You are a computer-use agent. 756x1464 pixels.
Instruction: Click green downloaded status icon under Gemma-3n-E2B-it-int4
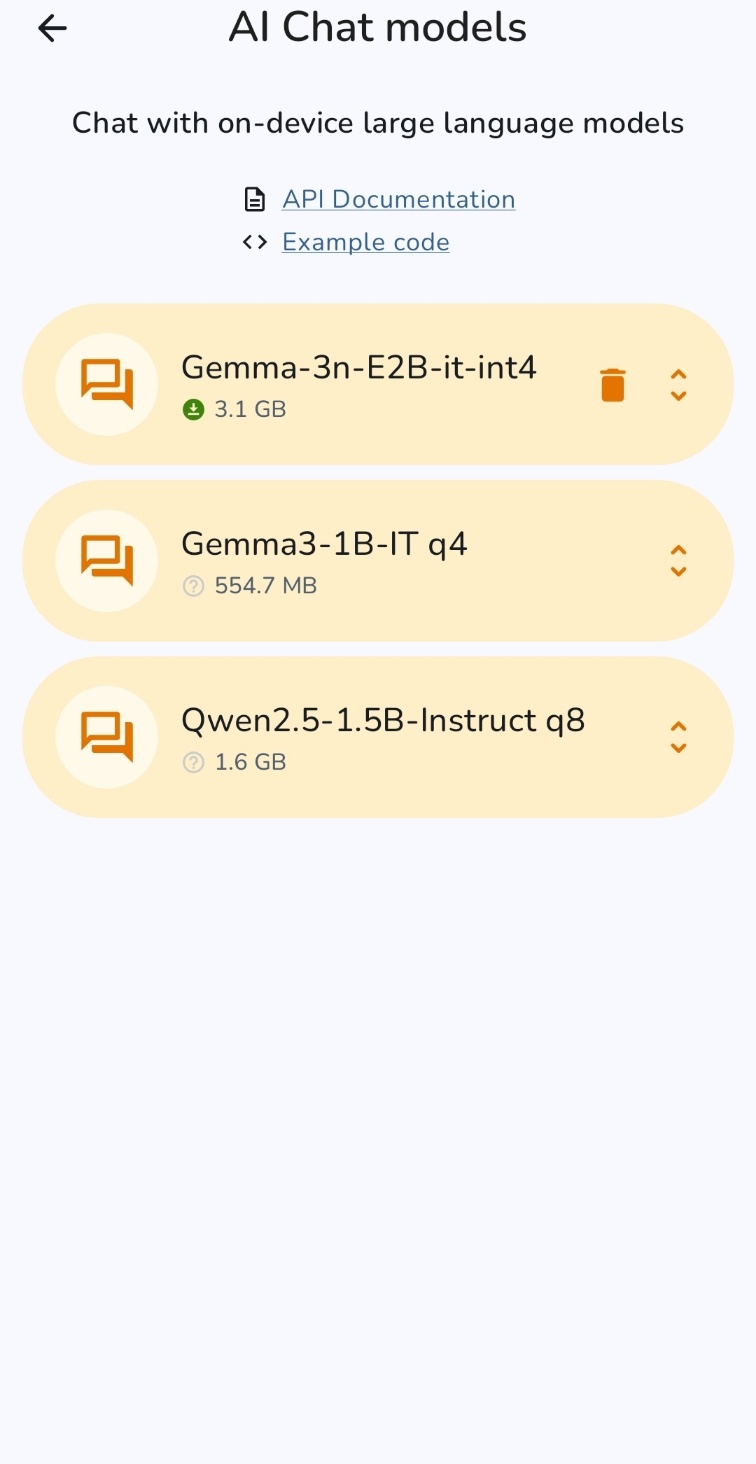pyautogui.click(x=193, y=409)
